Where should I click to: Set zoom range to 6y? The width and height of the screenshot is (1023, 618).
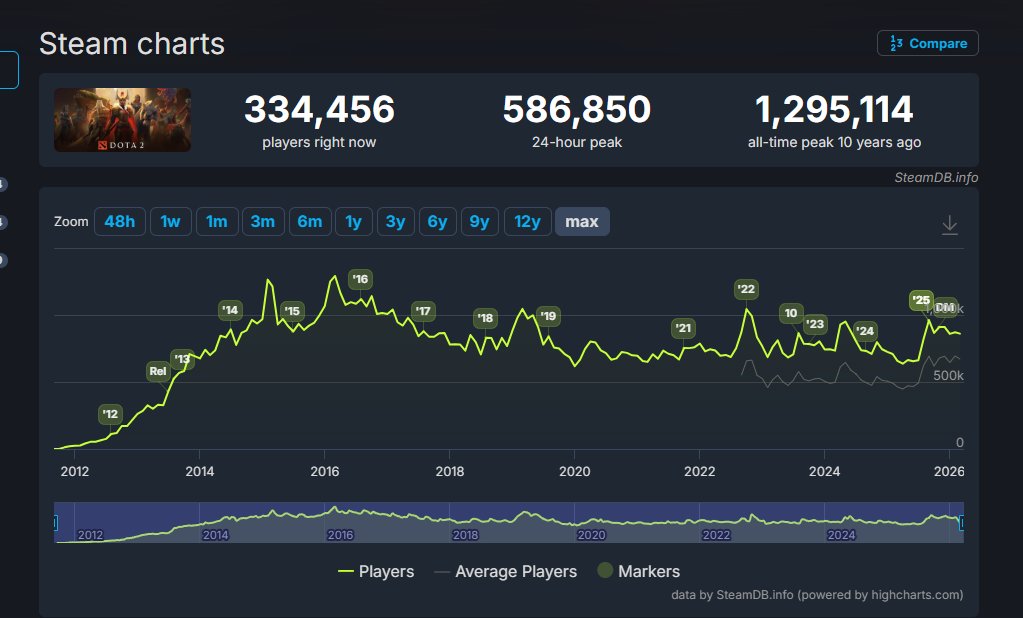click(437, 221)
